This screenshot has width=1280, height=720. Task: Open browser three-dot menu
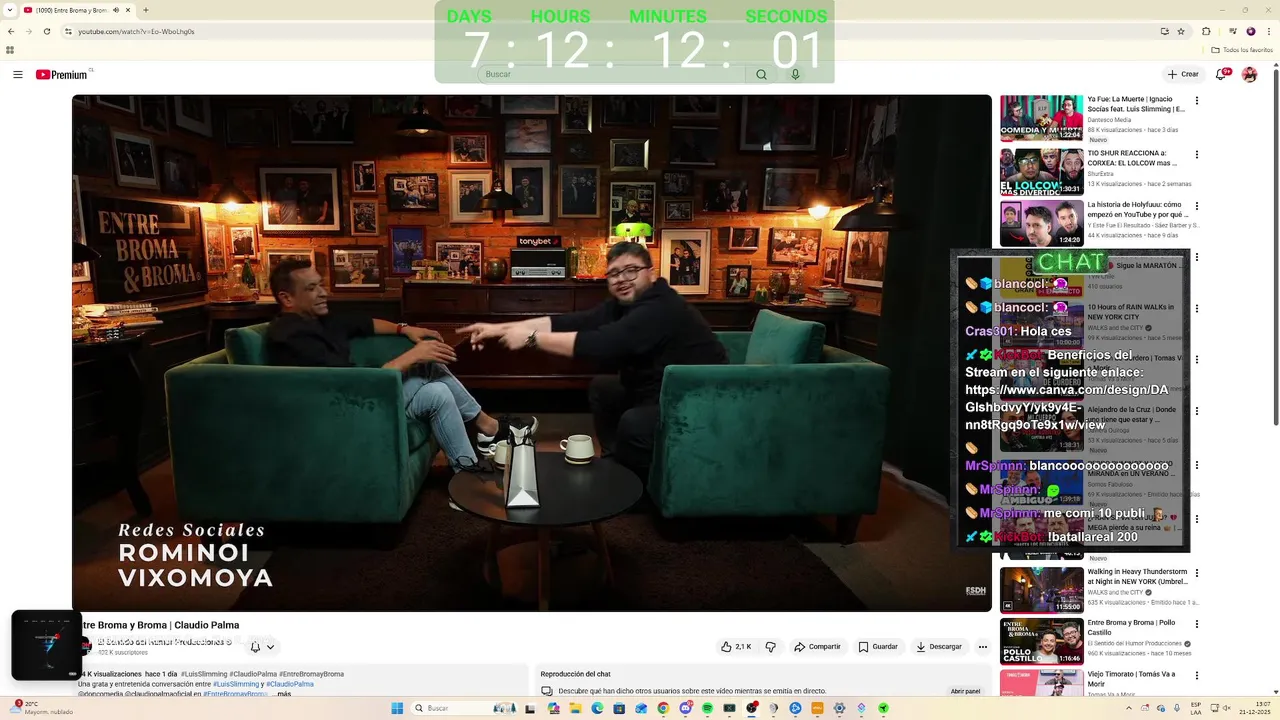(x=1269, y=31)
